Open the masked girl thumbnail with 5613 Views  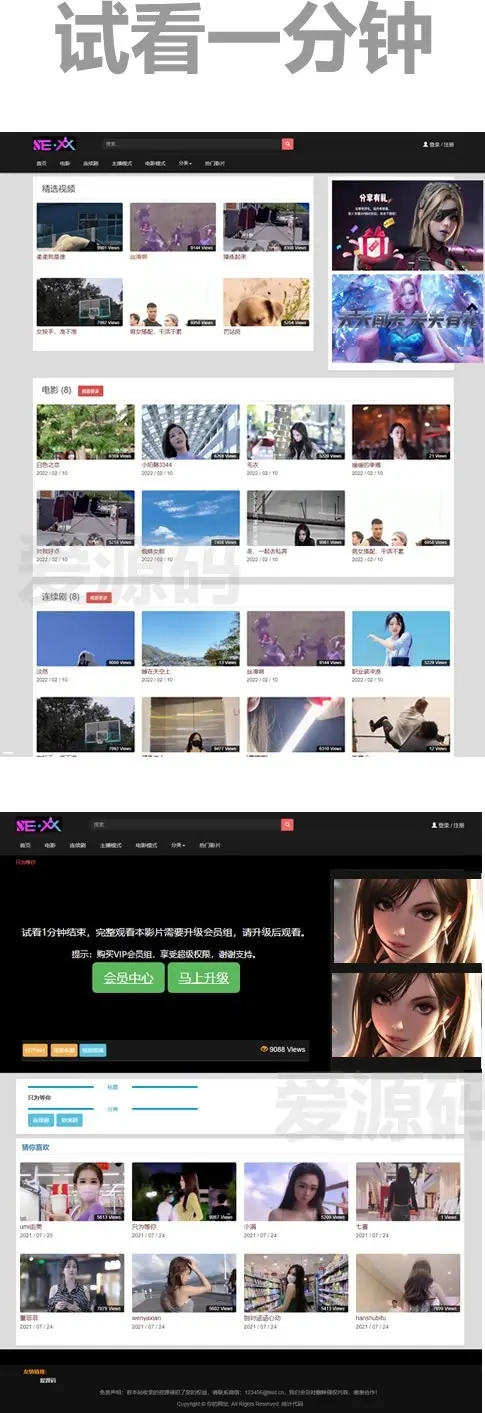[x=72, y=1192]
